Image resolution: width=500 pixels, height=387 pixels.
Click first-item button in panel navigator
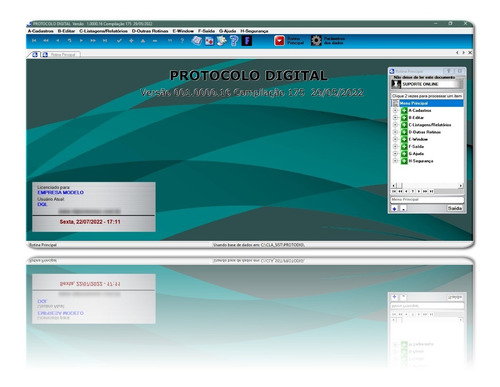point(394,191)
